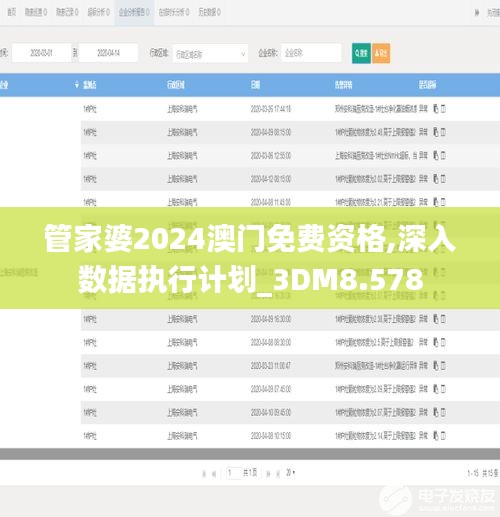Click the box icon in the 2020-03-23 11:00:47 row

point(443,366)
